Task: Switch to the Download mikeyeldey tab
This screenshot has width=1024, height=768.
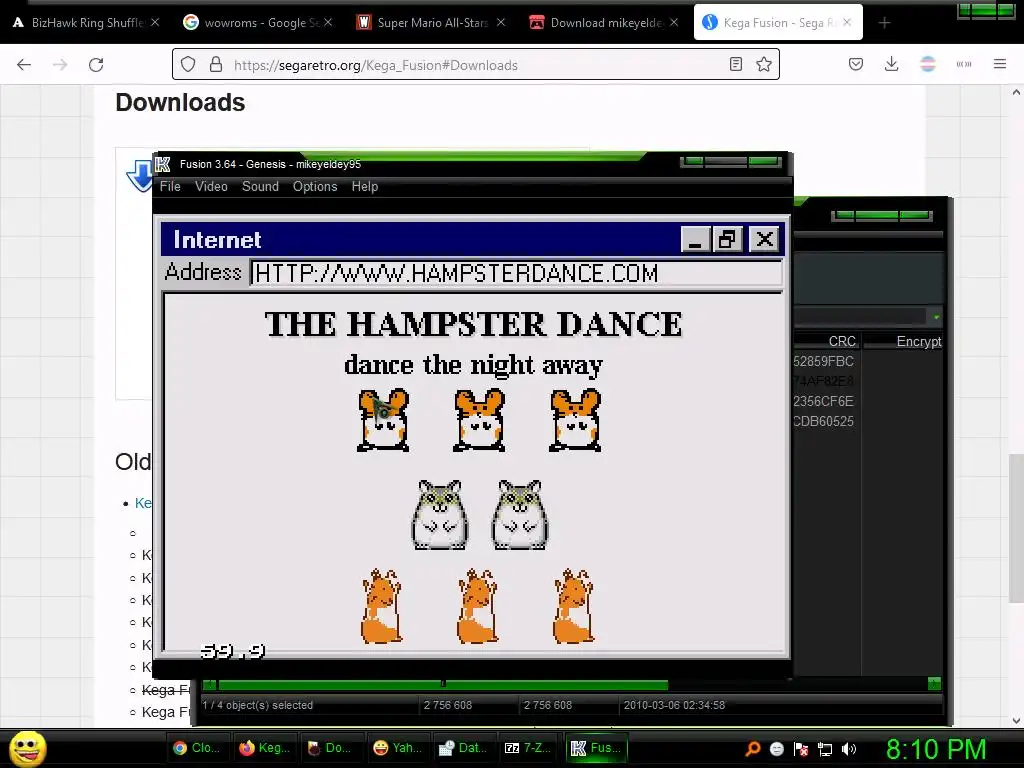Action: (x=598, y=23)
